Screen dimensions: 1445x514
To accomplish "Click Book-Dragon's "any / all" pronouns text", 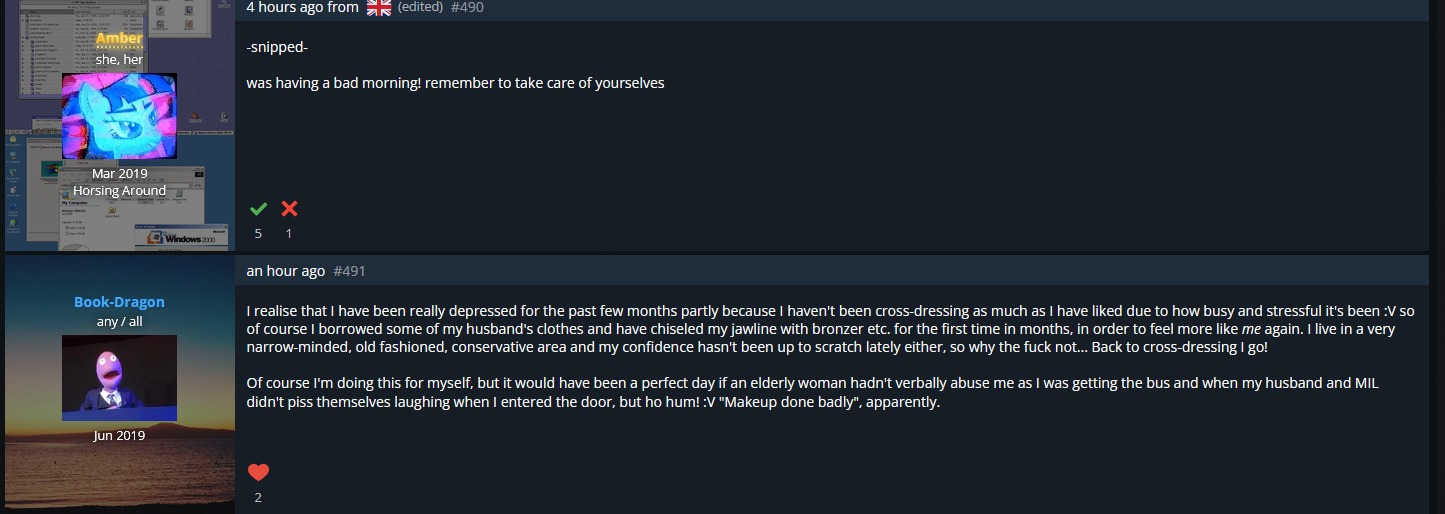I will coord(120,322).
